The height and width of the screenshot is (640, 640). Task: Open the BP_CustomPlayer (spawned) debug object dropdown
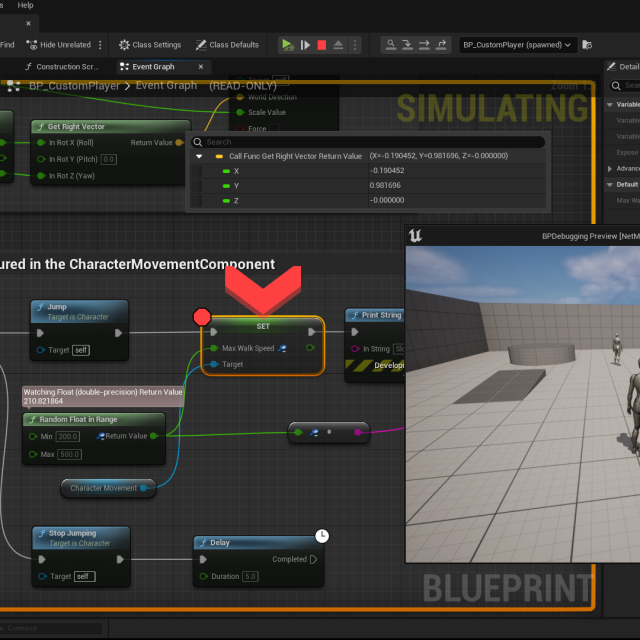point(518,45)
